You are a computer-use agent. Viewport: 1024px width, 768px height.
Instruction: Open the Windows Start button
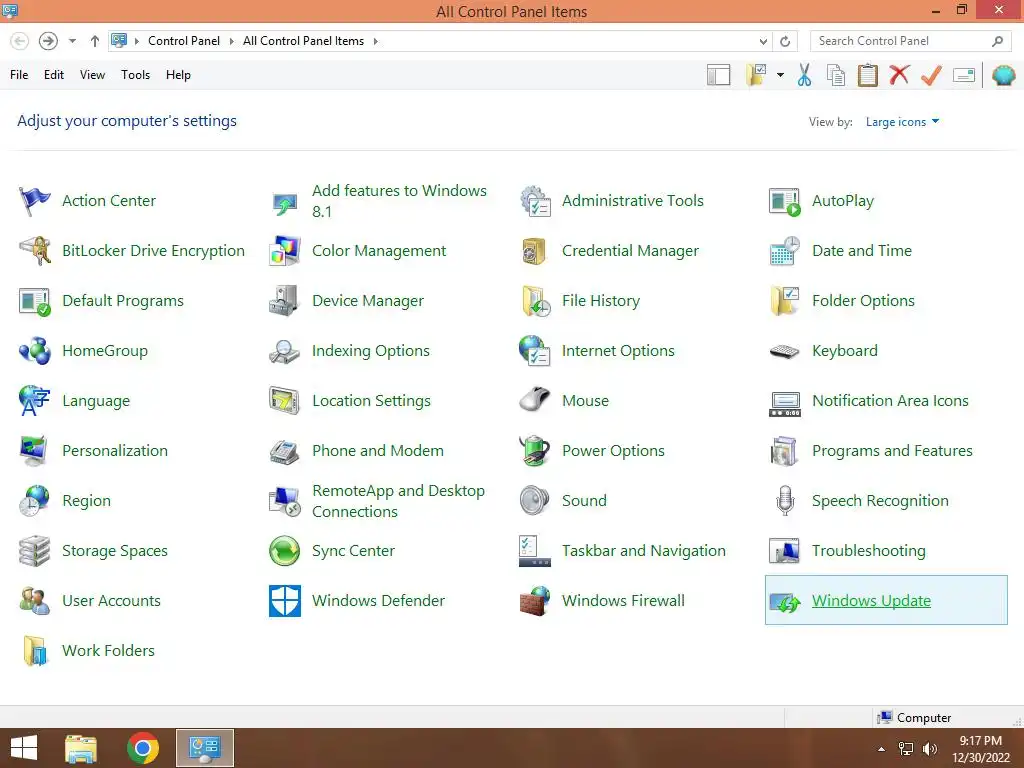pyautogui.click(x=24, y=748)
